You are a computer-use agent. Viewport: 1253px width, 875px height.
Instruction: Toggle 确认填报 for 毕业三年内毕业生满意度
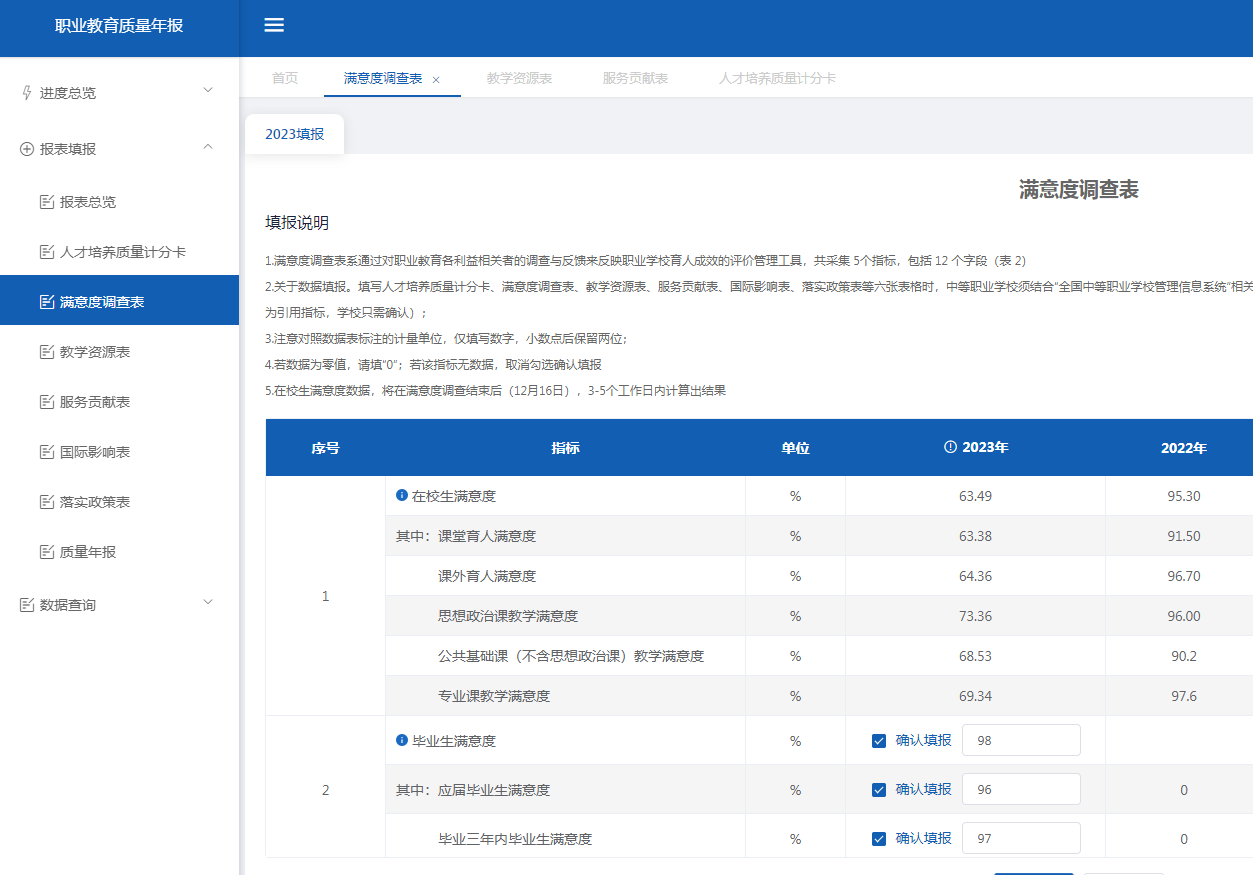coord(879,839)
